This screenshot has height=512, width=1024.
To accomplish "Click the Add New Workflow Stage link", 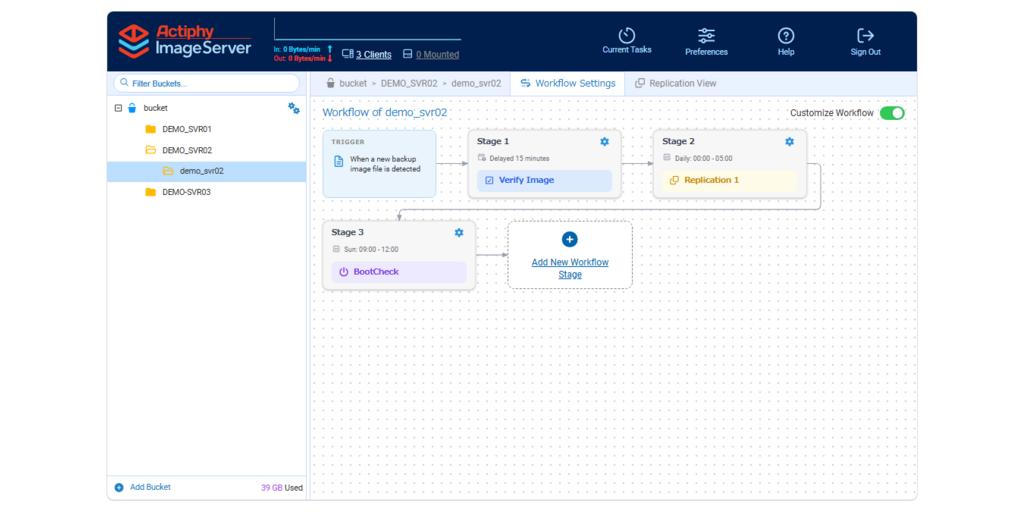I will (569, 268).
